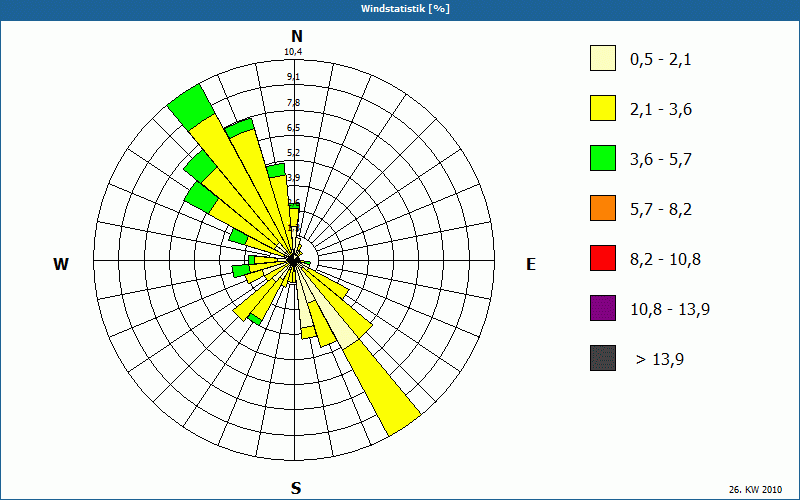Click the orange 5,7 - 8,2 legend swatch
The image size is (800, 500).
pyautogui.click(x=603, y=208)
